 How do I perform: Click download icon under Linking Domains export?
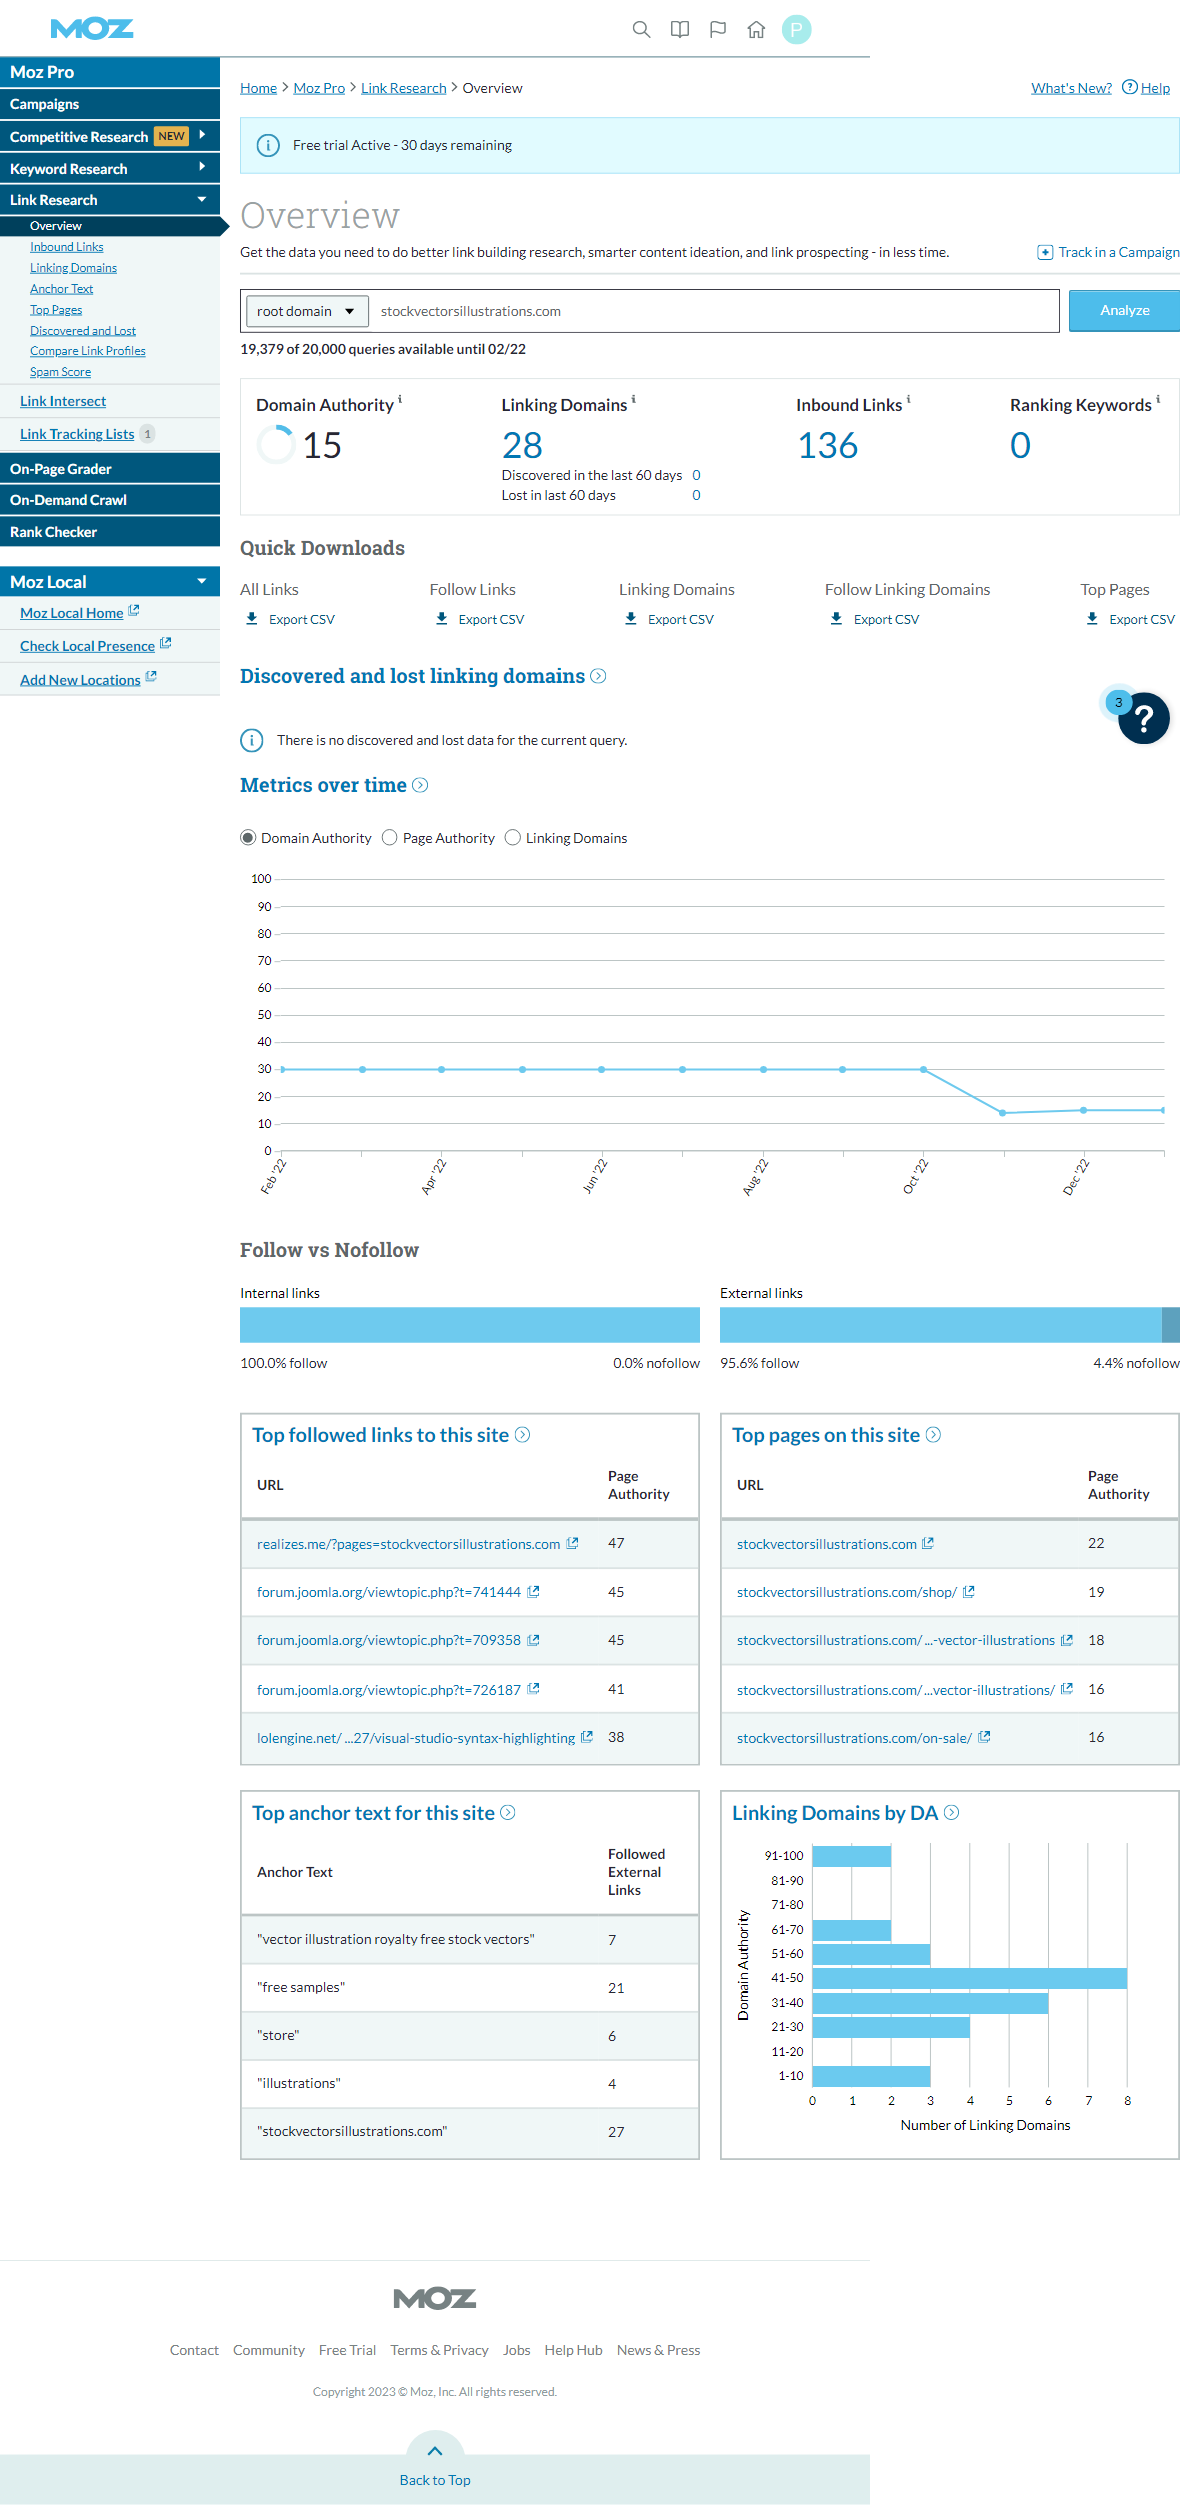point(631,619)
